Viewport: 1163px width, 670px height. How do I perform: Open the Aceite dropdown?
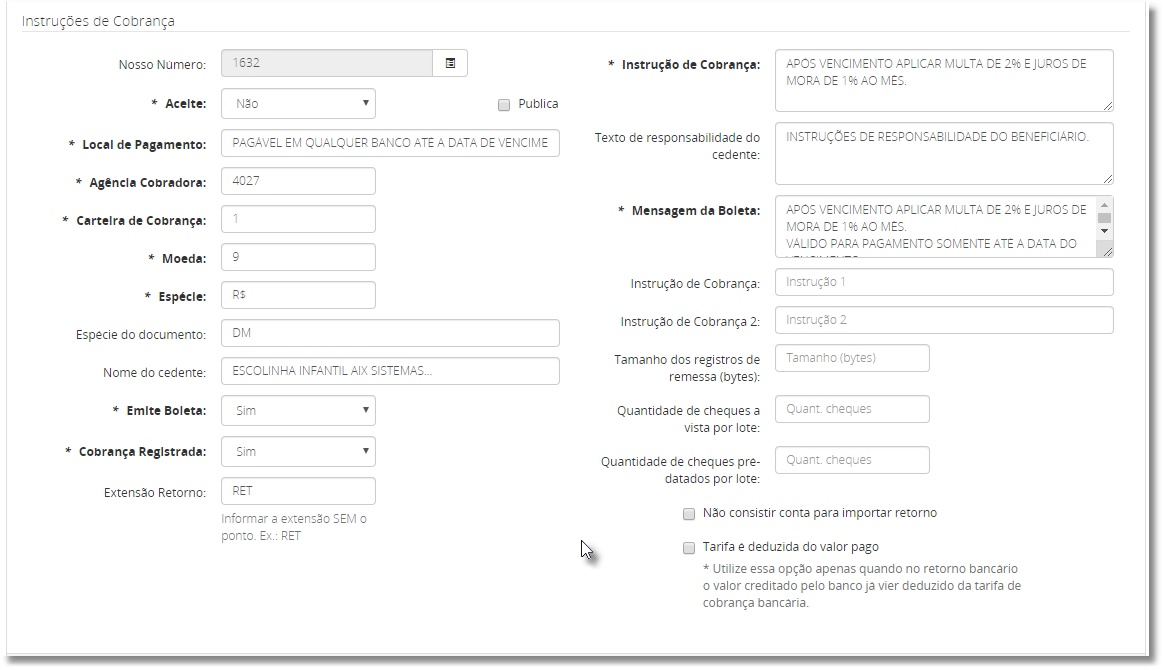coord(298,103)
